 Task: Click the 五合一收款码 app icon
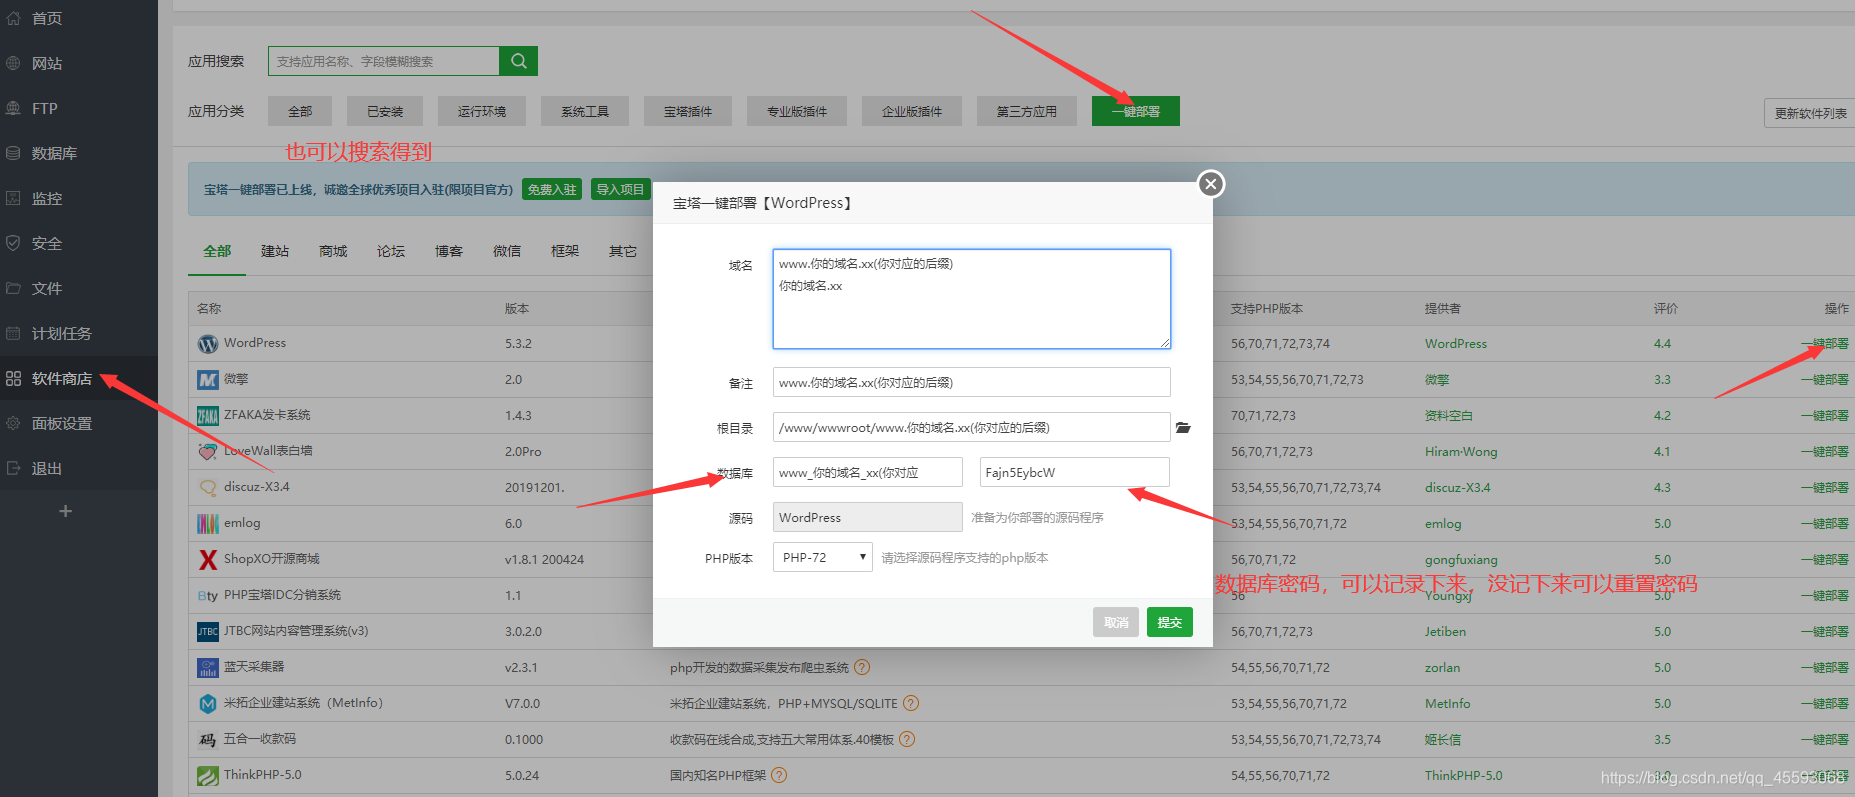coord(208,740)
